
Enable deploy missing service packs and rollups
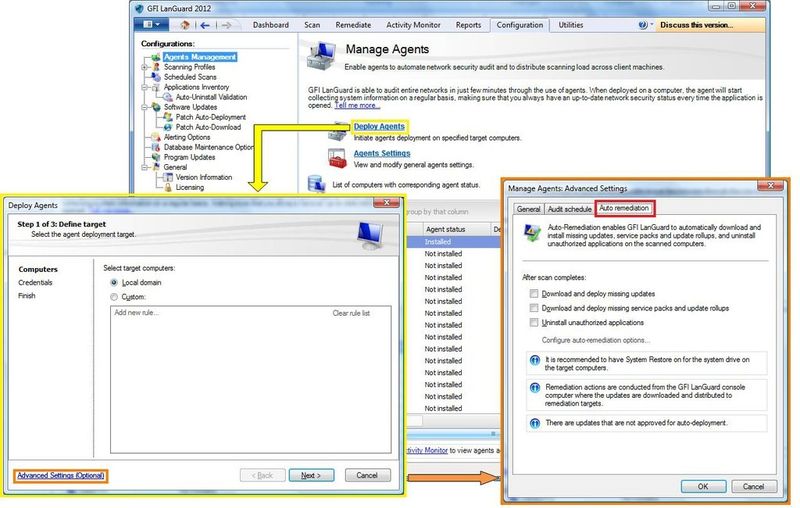[534, 308]
